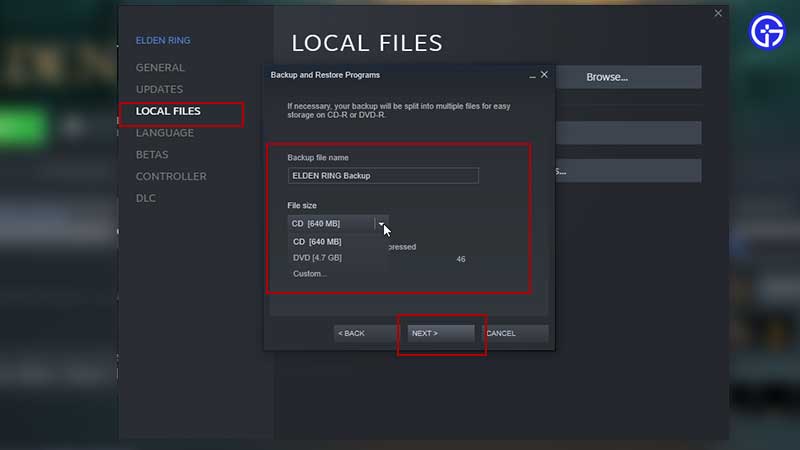Click the "File size" label
Viewport: 800px width, 450px height.
(x=302, y=206)
